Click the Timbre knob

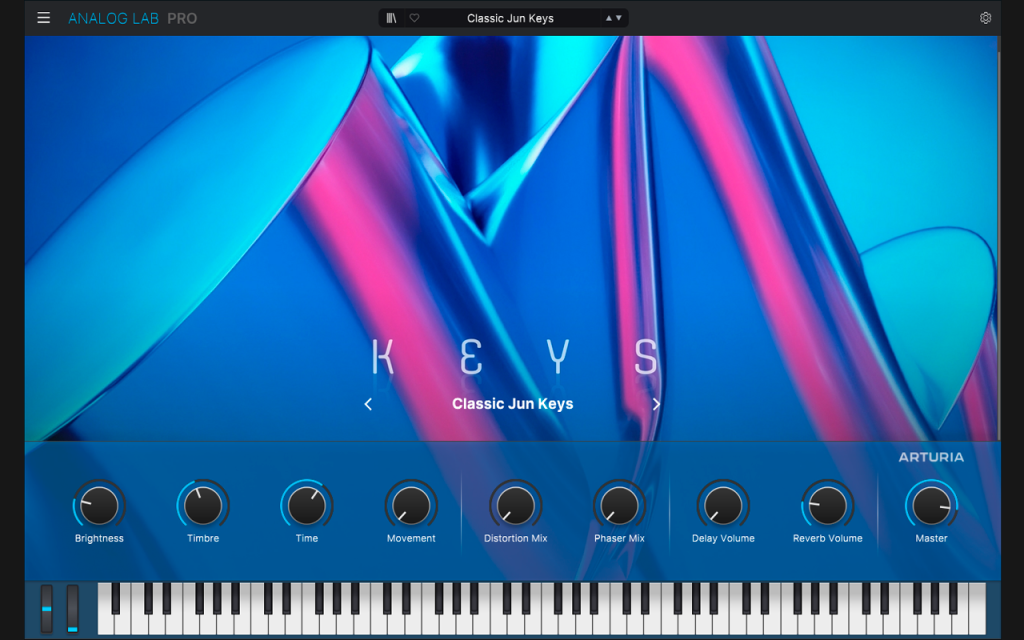(x=203, y=505)
